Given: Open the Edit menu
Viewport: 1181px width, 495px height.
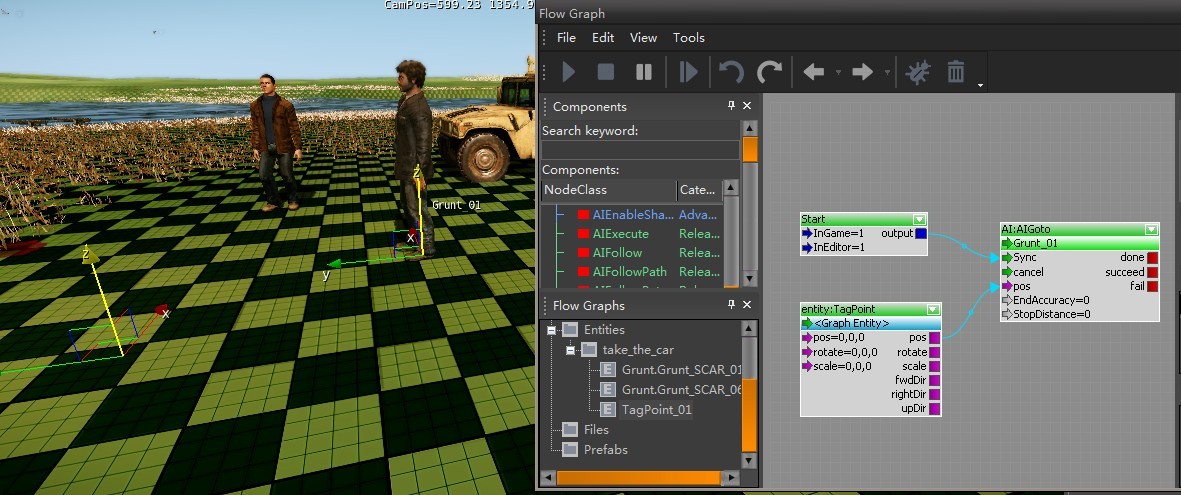Looking at the screenshot, I should click(603, 38).
